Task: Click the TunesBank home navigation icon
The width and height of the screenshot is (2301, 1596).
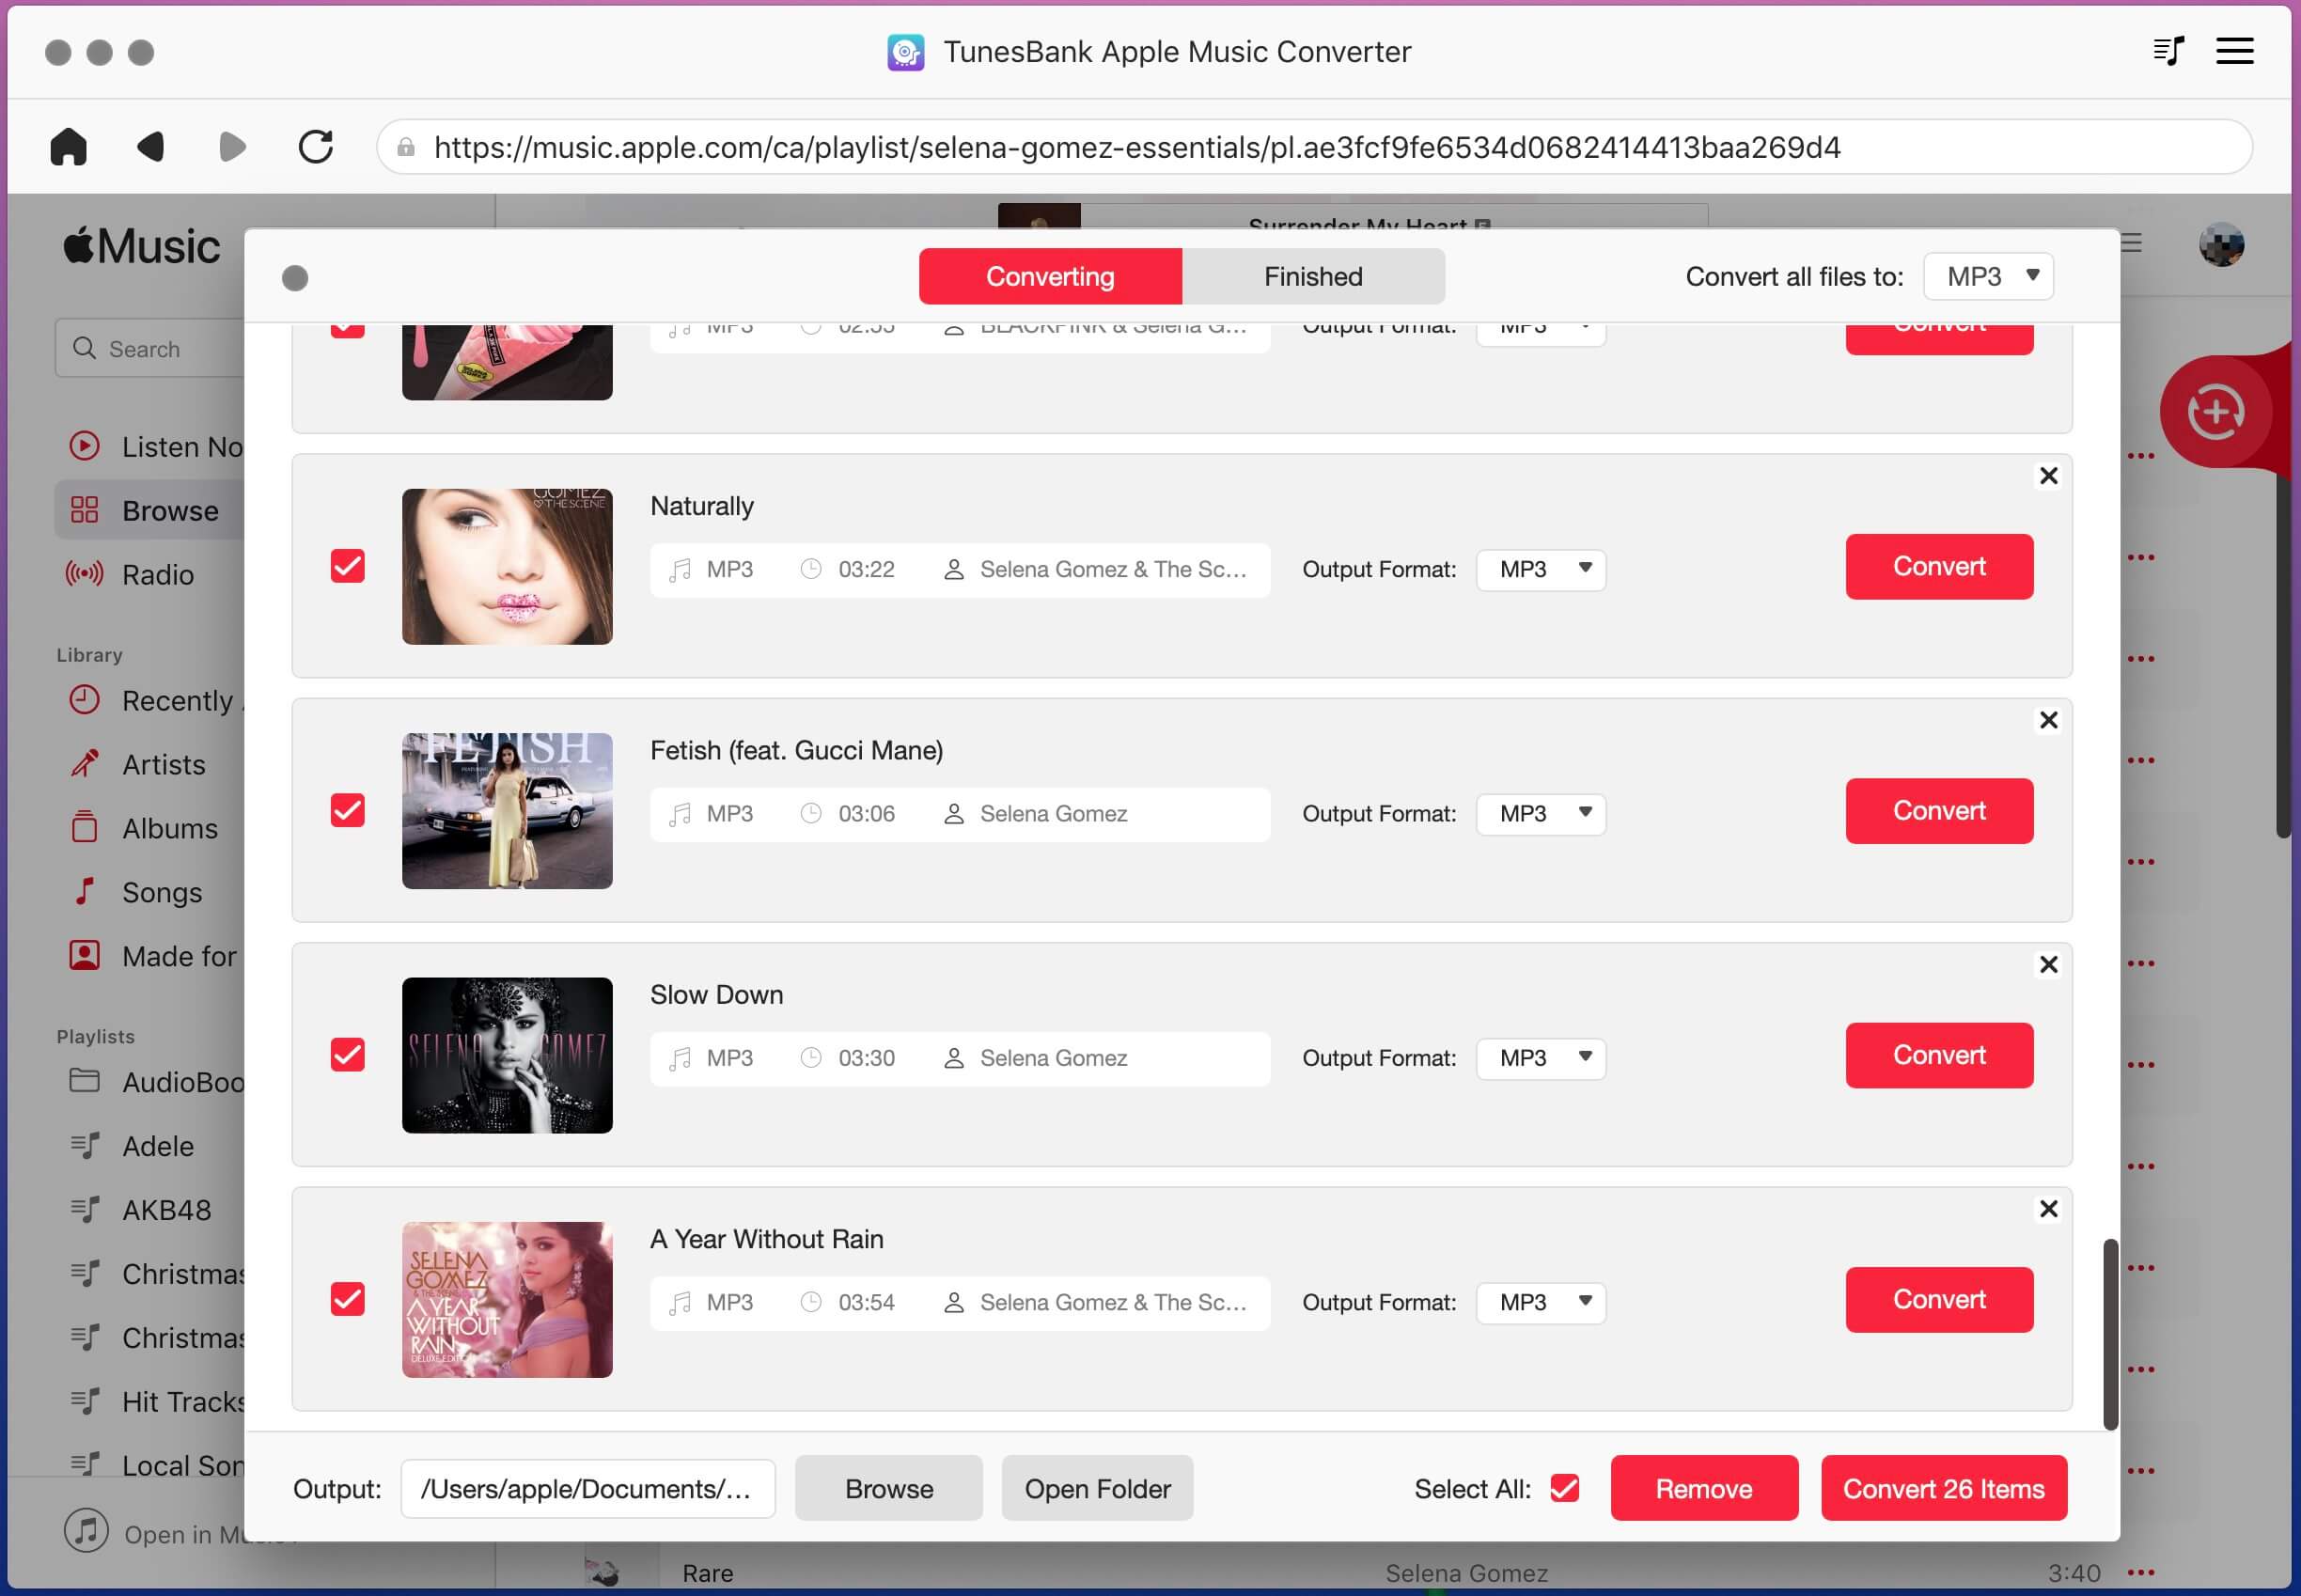Action: coord(69,147)
